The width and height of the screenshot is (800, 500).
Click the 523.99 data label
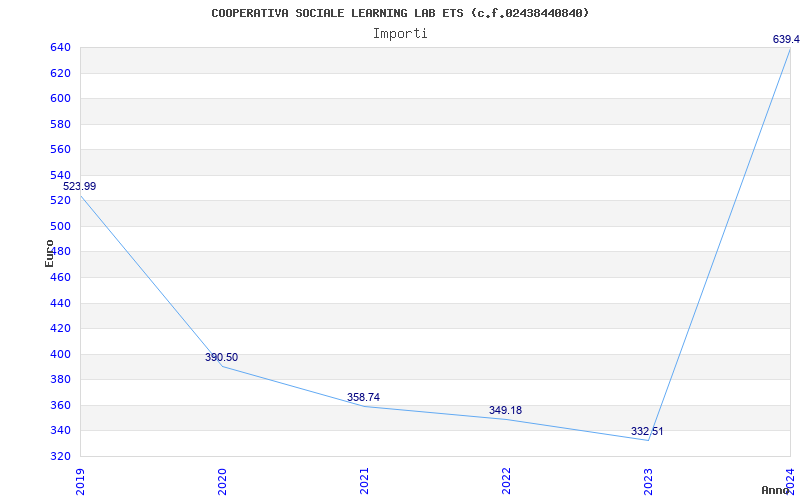(80, 186)
